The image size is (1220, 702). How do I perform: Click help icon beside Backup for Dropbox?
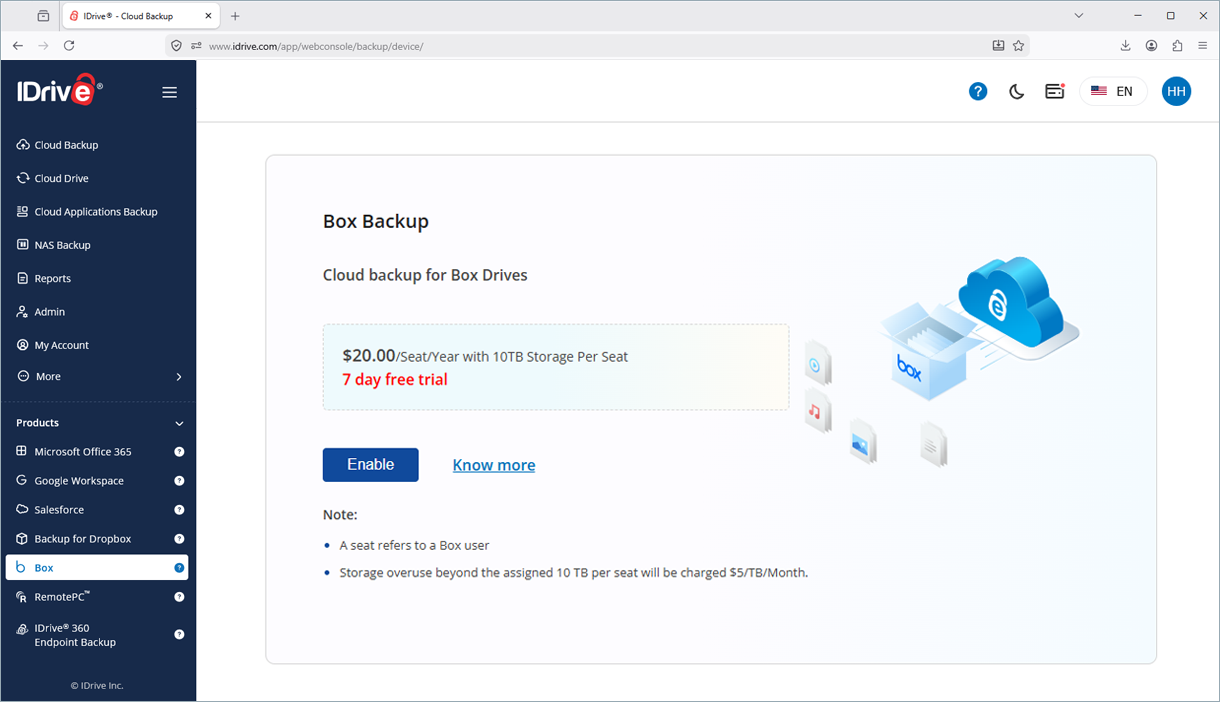(179, 539)
